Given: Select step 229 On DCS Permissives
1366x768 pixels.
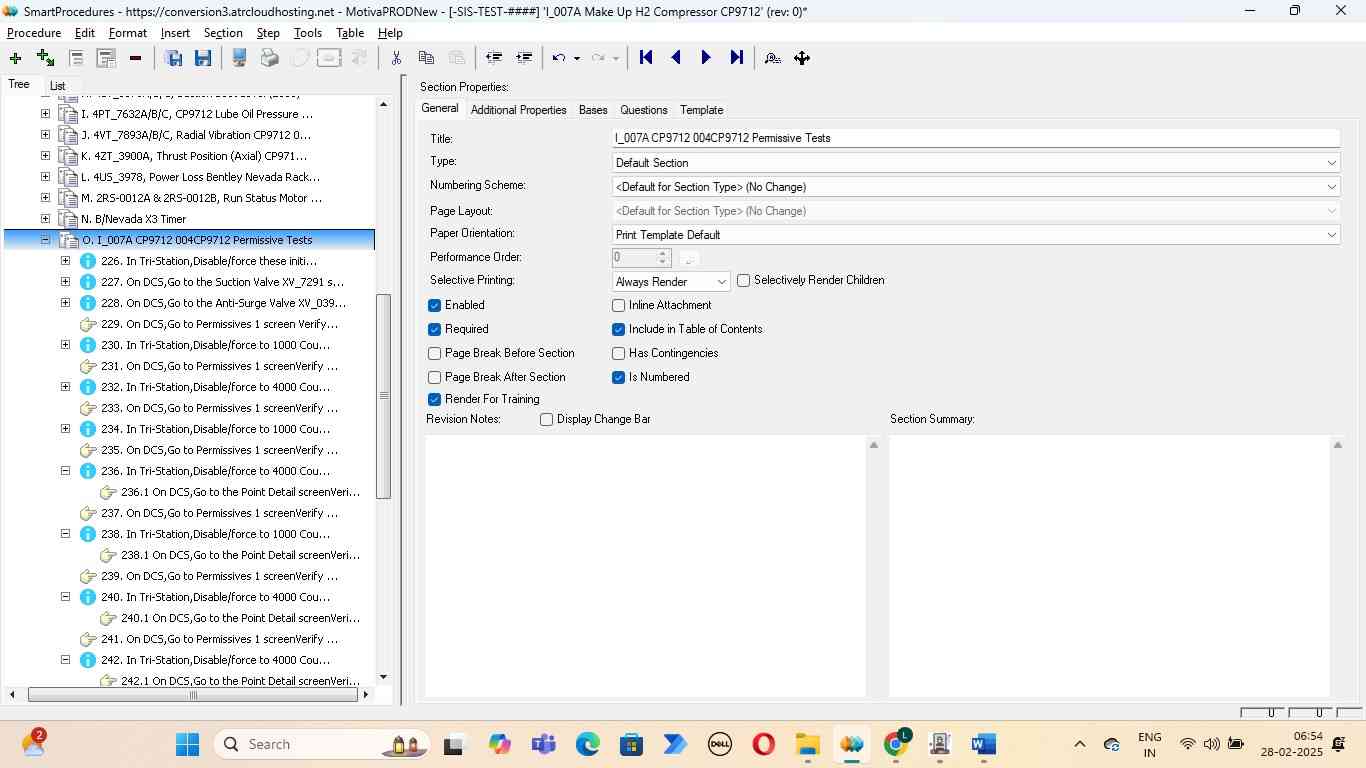Looking at the screenshot, I should point(219,324).
